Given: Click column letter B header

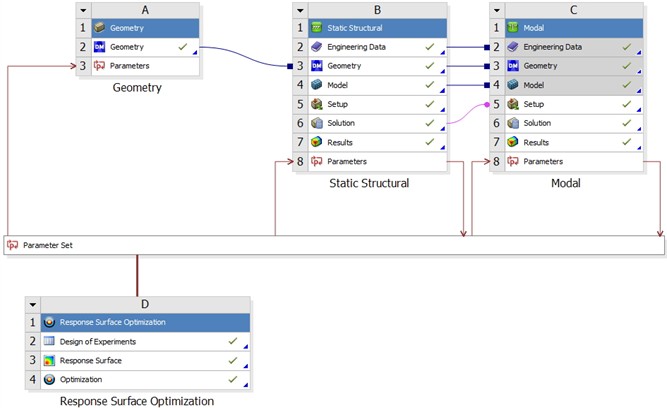Looking at the screenshot, I should (378, 10).
